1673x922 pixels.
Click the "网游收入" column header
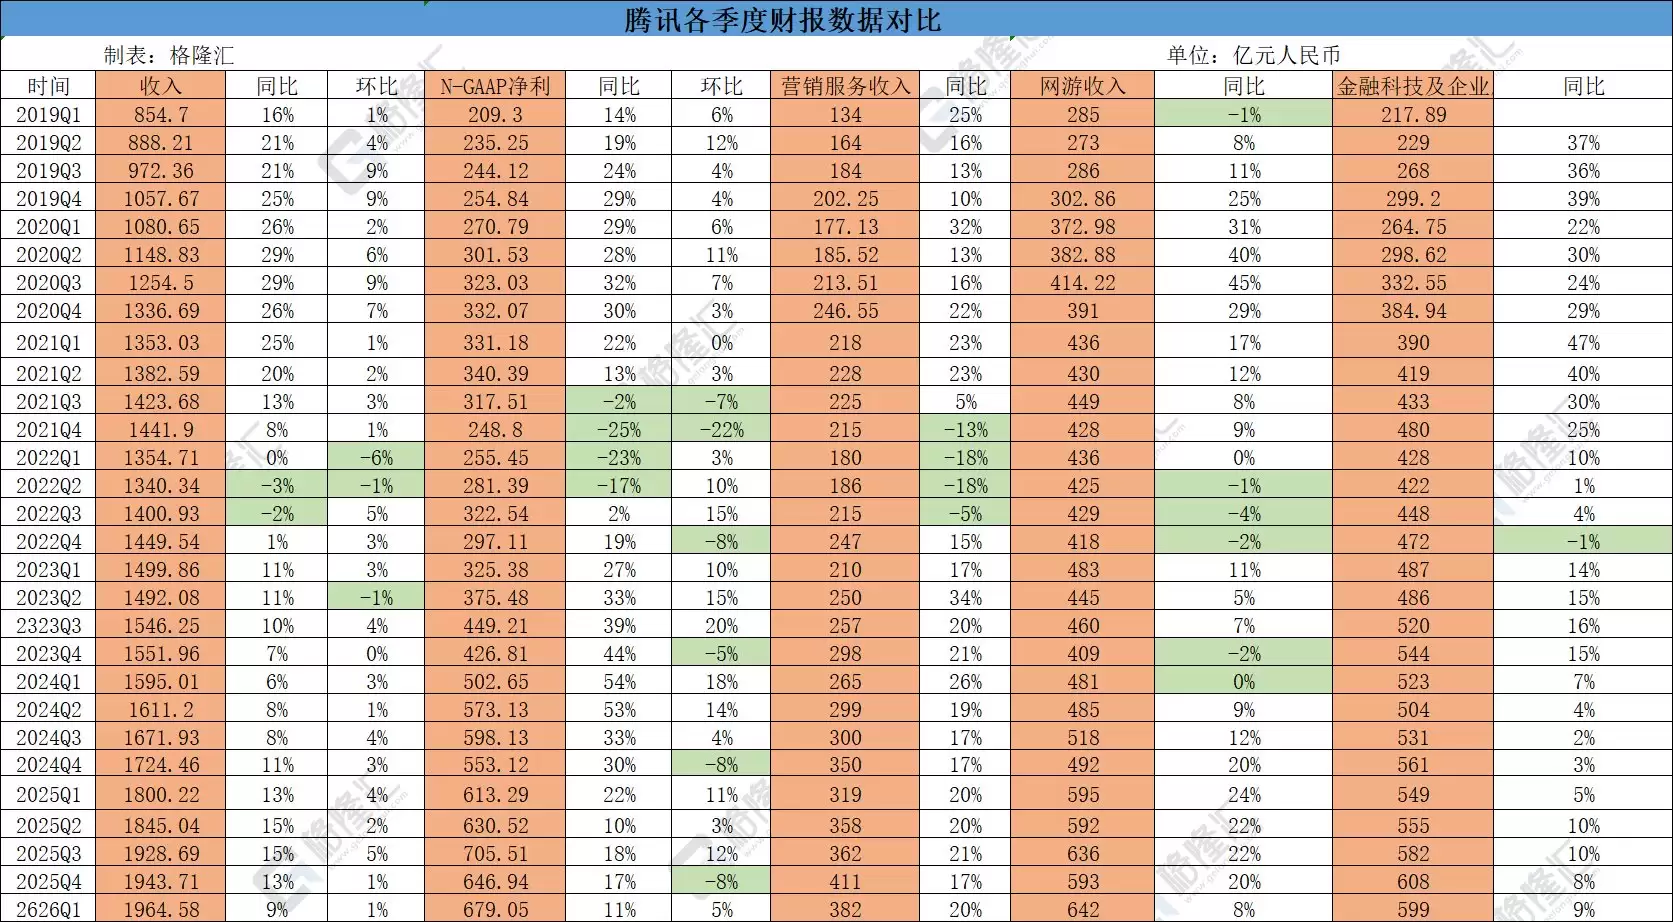tap(1083, 86)
